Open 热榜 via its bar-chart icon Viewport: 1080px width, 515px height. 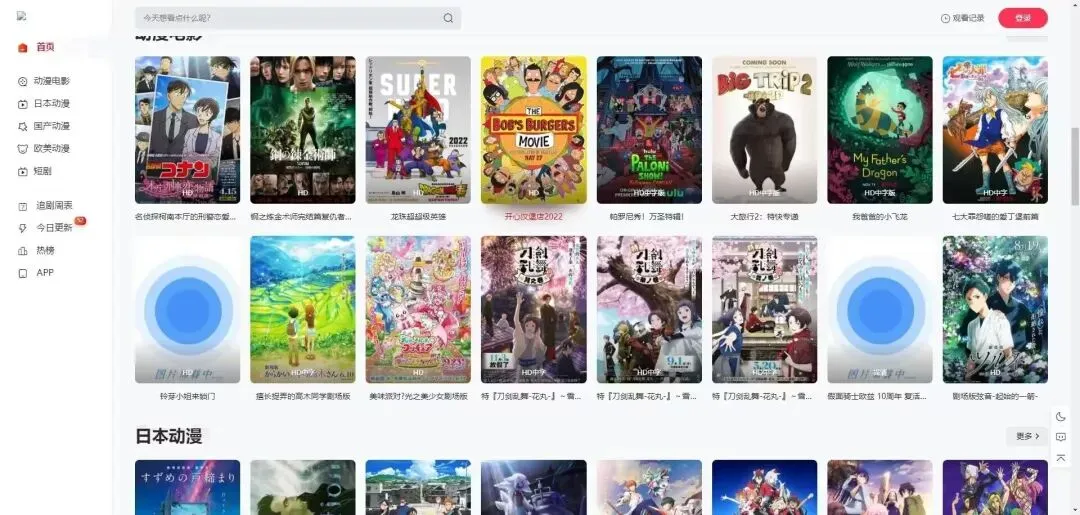tap(23, 251)
